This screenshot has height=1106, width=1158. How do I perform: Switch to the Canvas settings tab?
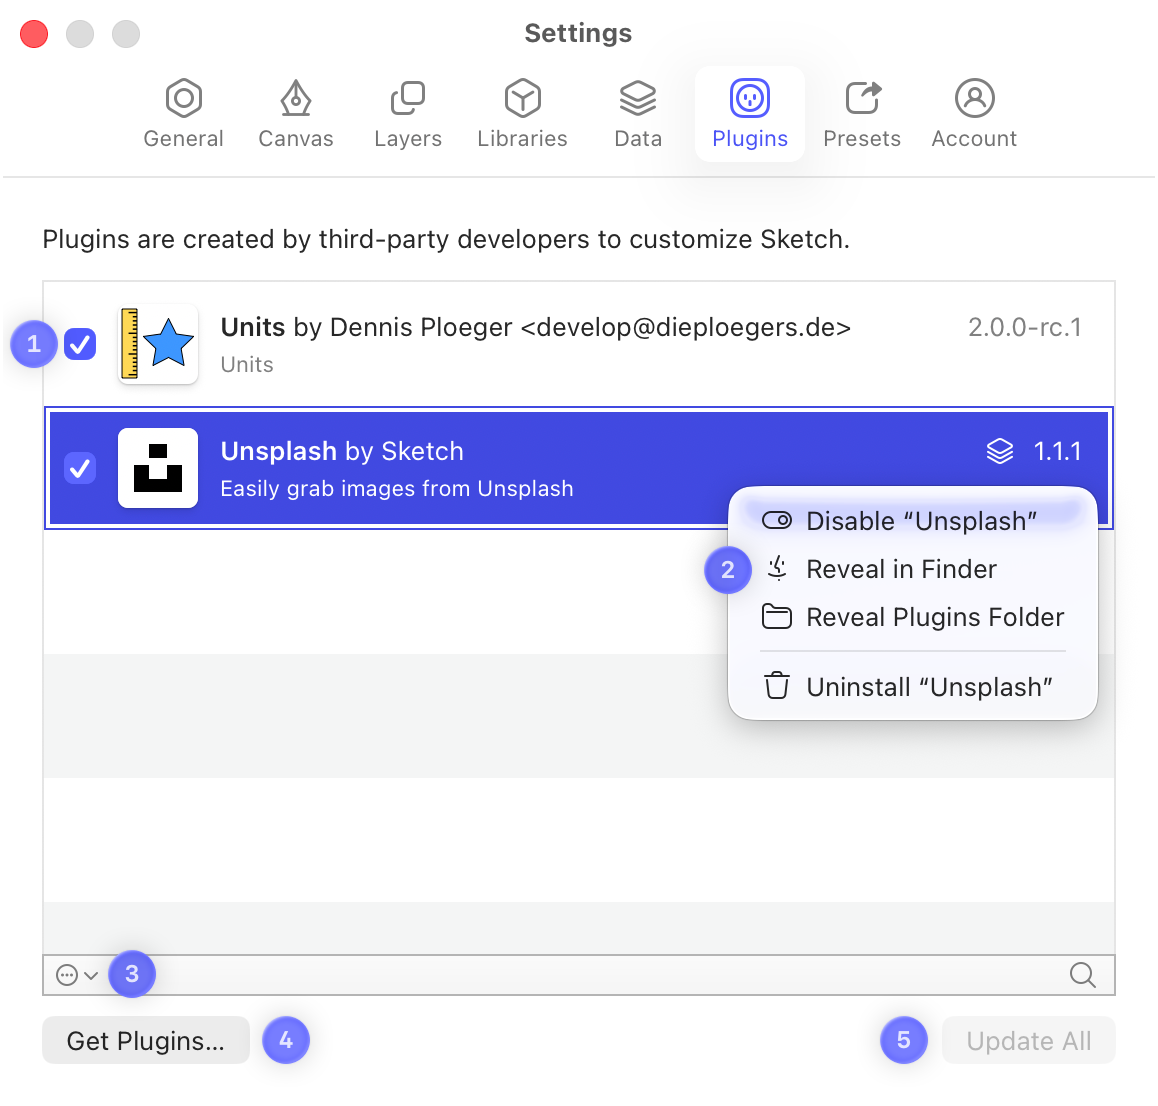pos(295,114)
